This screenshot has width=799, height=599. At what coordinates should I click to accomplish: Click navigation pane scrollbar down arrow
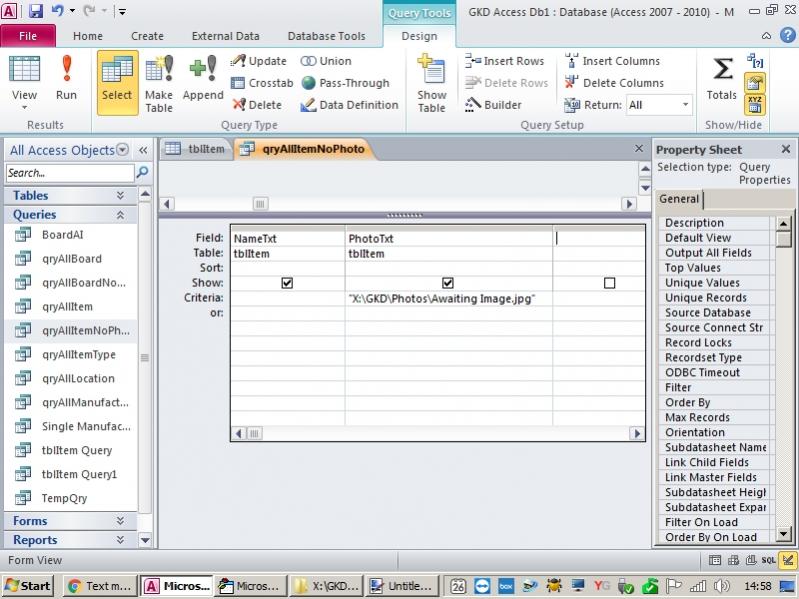click(x=145, y=540)
